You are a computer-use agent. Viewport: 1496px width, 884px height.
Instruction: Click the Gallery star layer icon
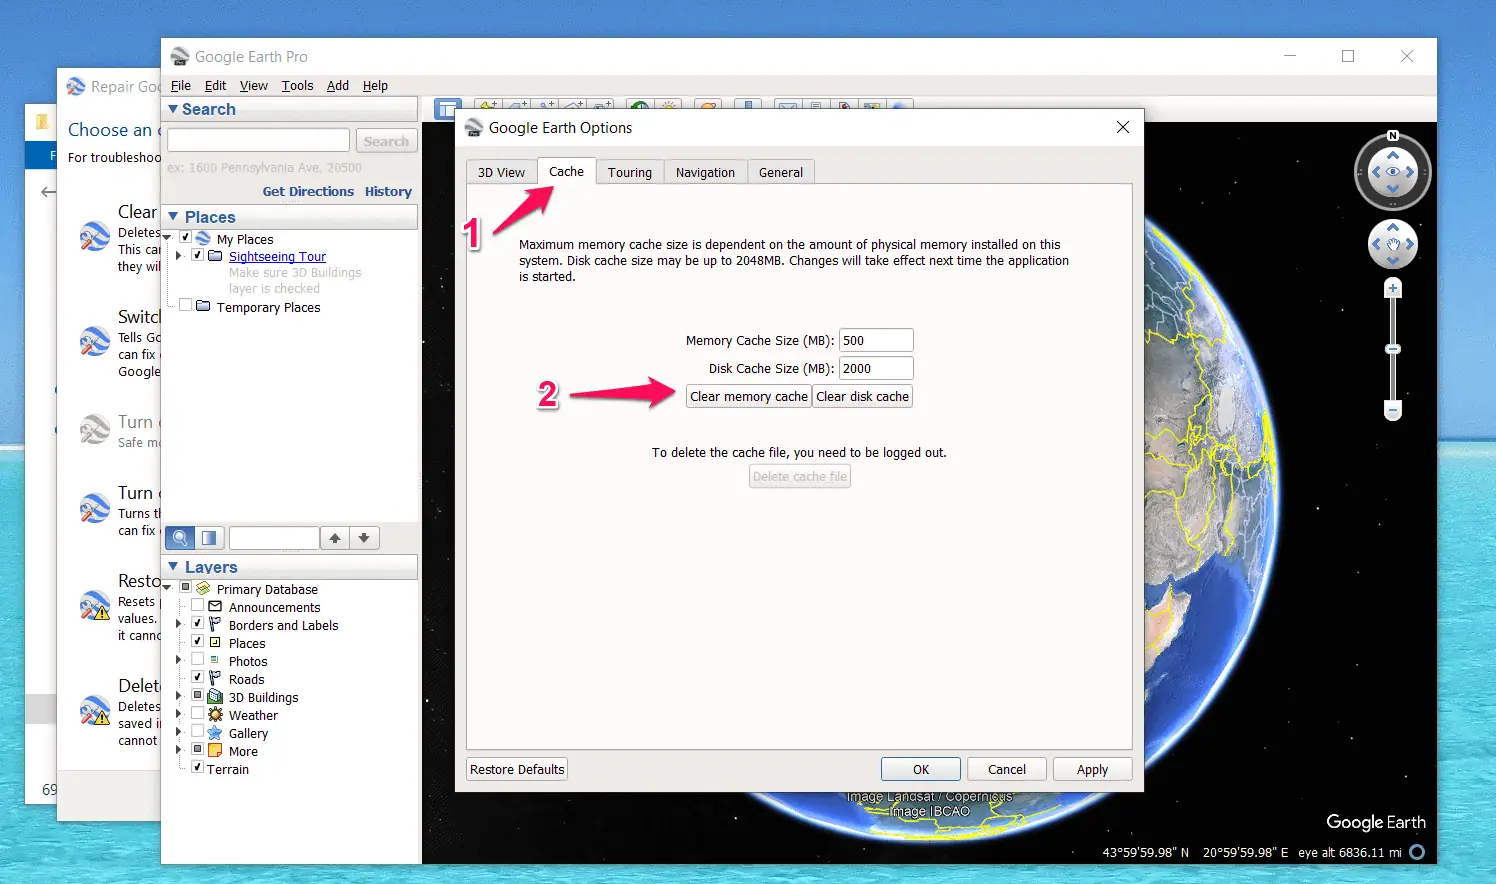click(x=215, y=733)
